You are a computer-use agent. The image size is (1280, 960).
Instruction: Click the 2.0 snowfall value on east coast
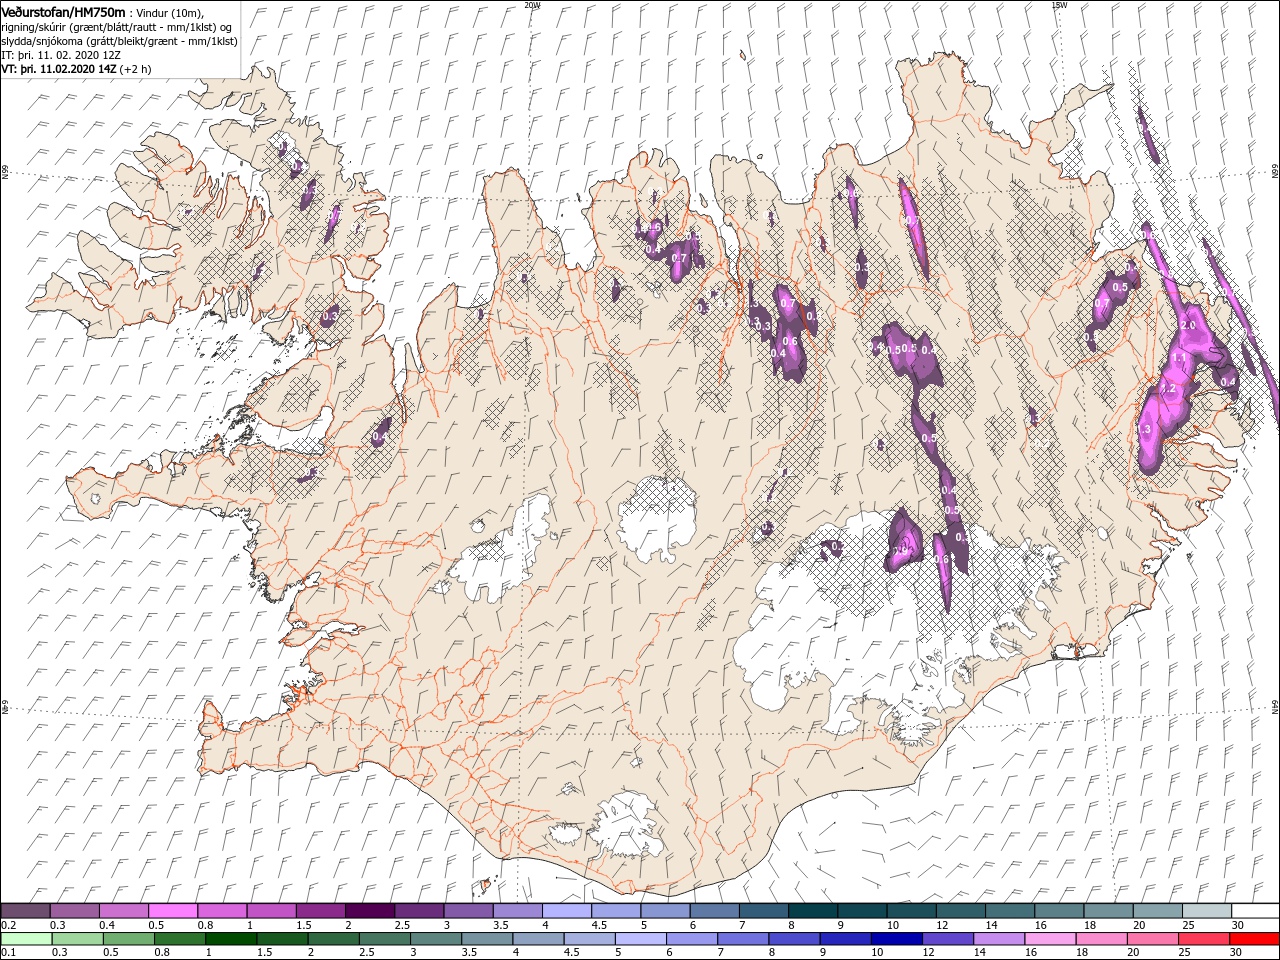coord(1189,326)
